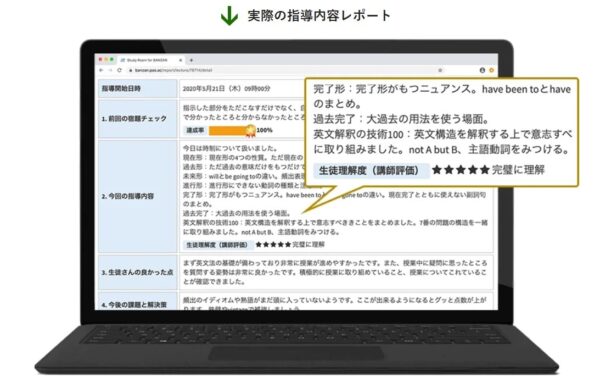Click the orange extension icon in the toolbar
The height and width of the screenshot is (388, 600).
coord(492,70)
